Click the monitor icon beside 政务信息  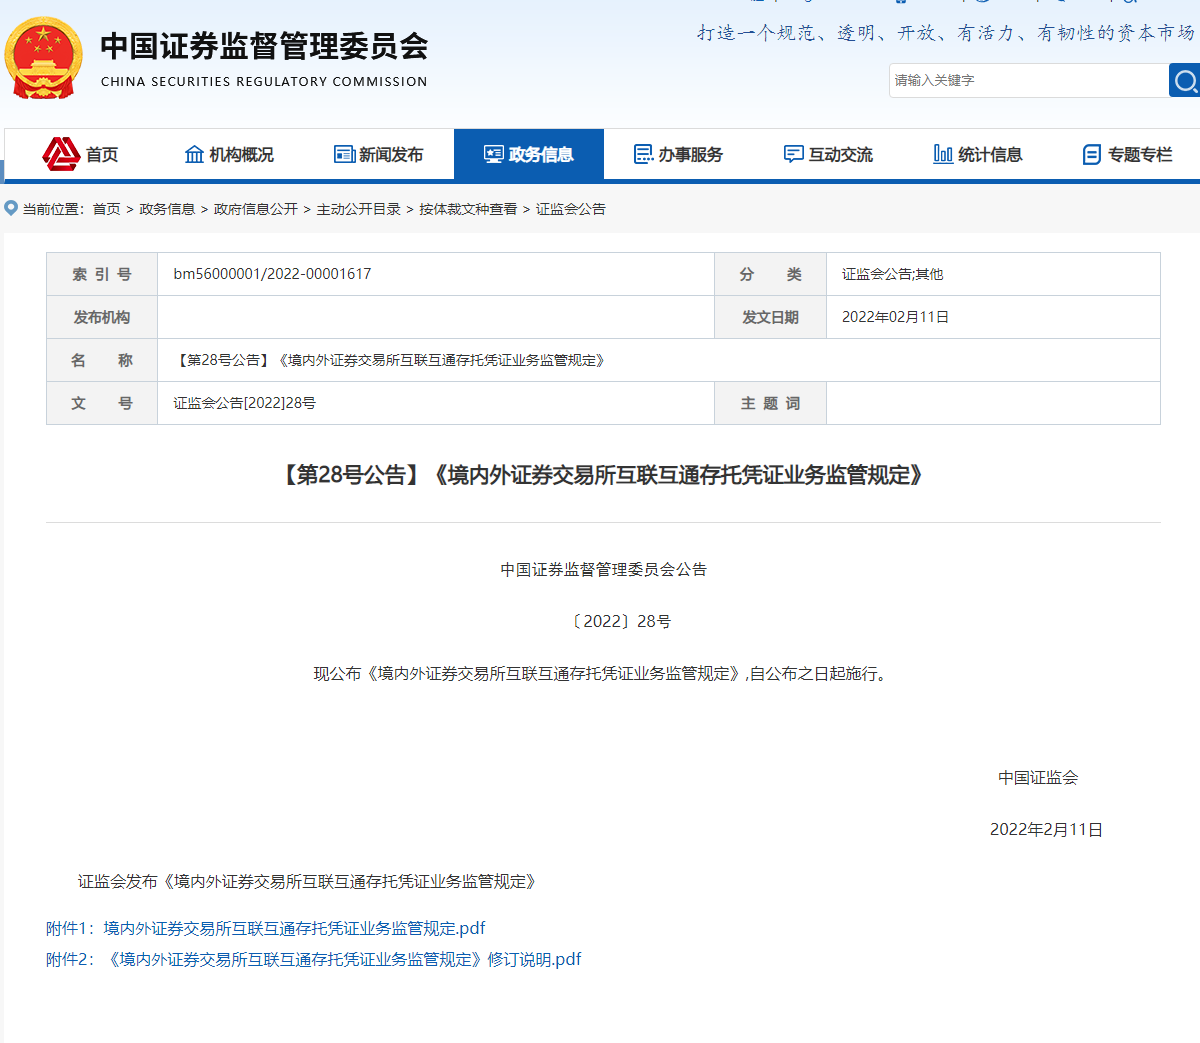[493, 154]
